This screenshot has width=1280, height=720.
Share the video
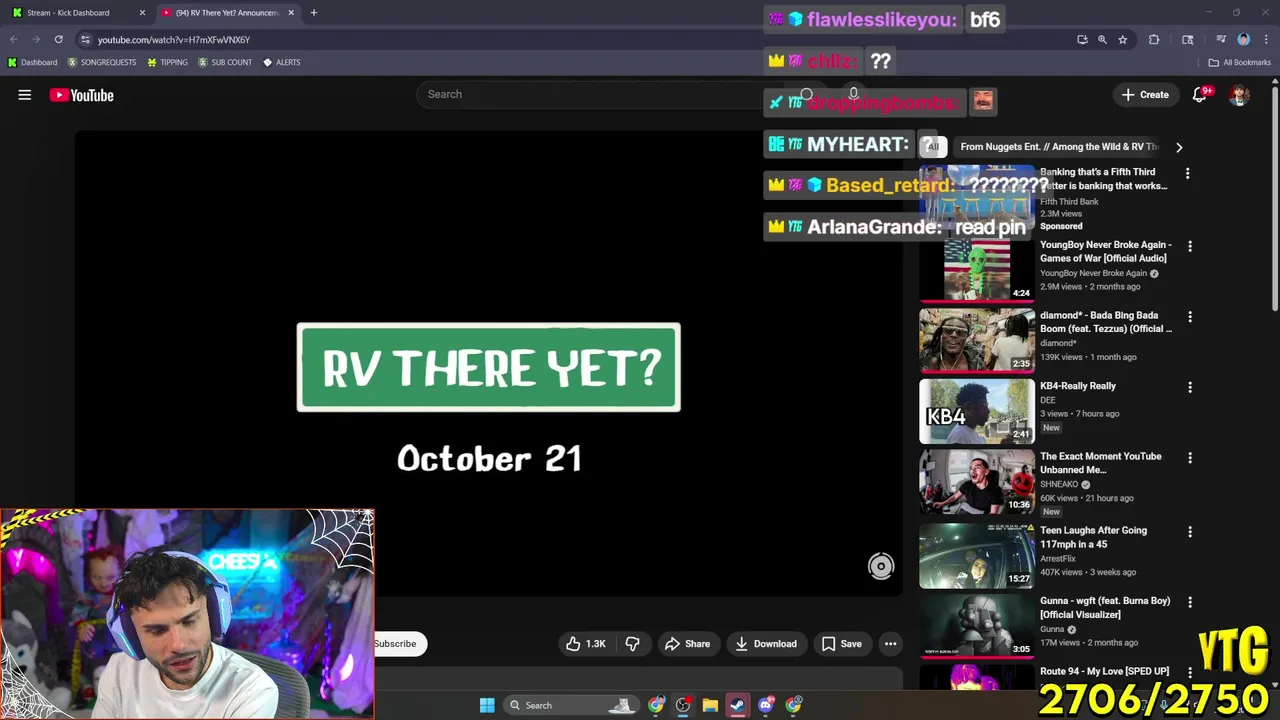pos(687,644)
